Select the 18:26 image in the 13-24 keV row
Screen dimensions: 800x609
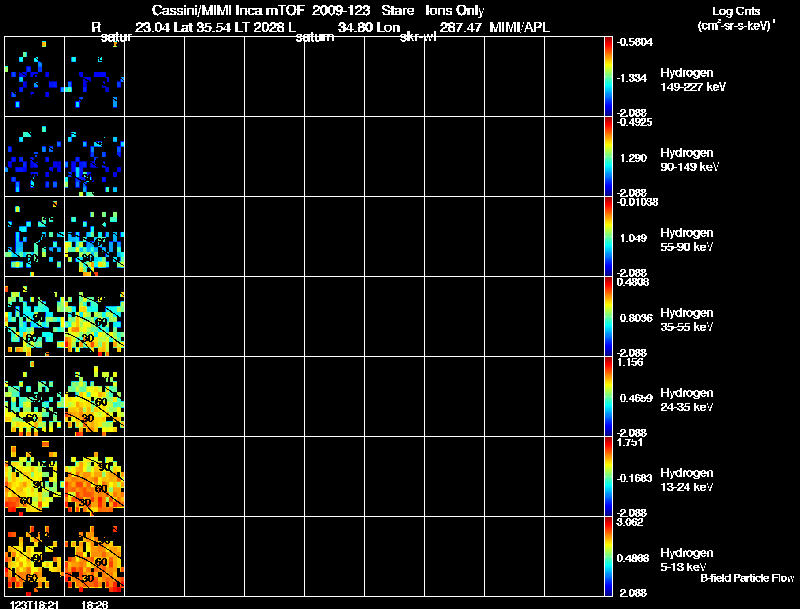coord(94,477)
